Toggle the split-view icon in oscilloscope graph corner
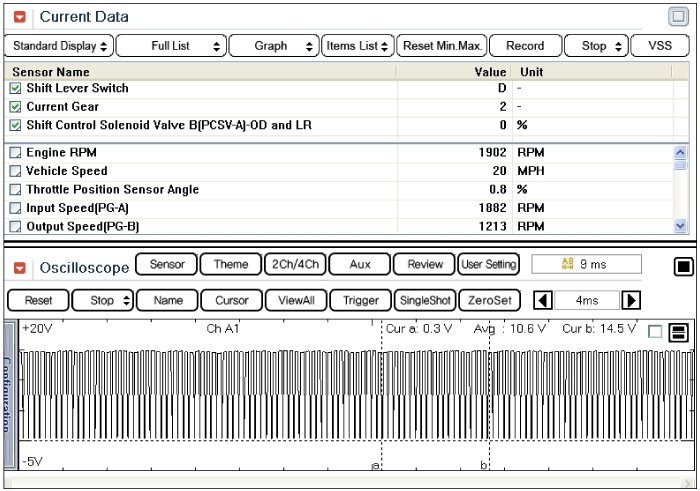 (679, 333)
